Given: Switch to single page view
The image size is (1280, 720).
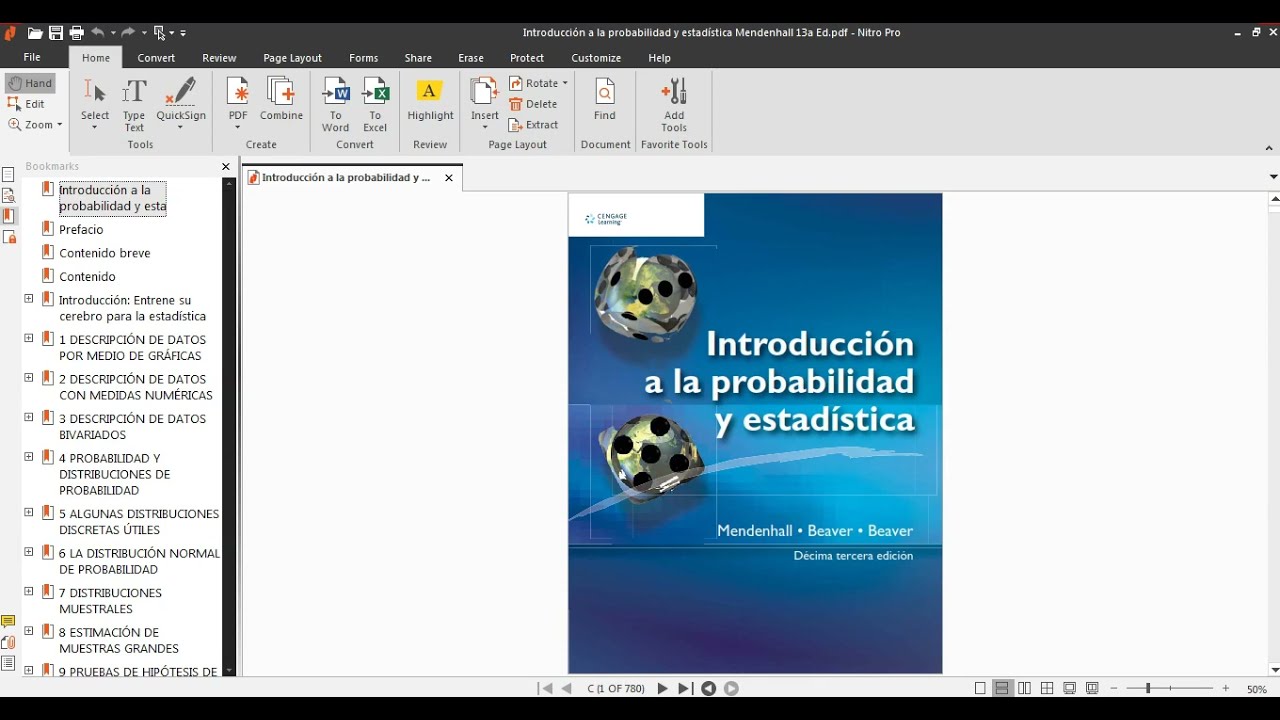Looking at the screenshot, I should coord(980,688).
